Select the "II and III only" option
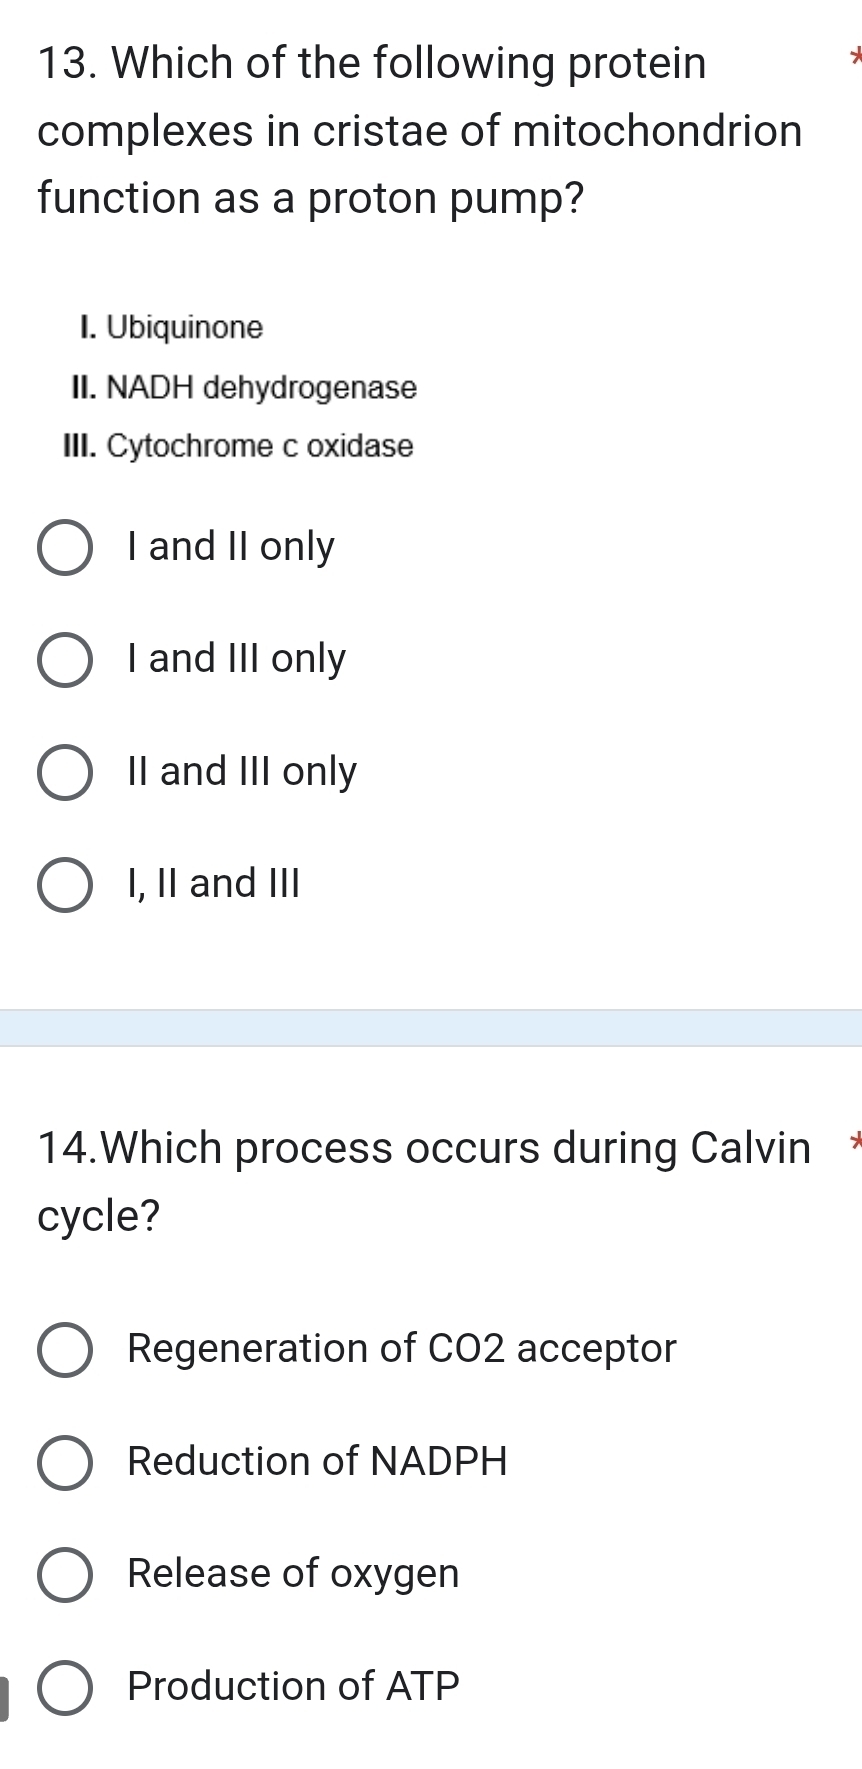 pyautogui.click(x=65, y=770)
